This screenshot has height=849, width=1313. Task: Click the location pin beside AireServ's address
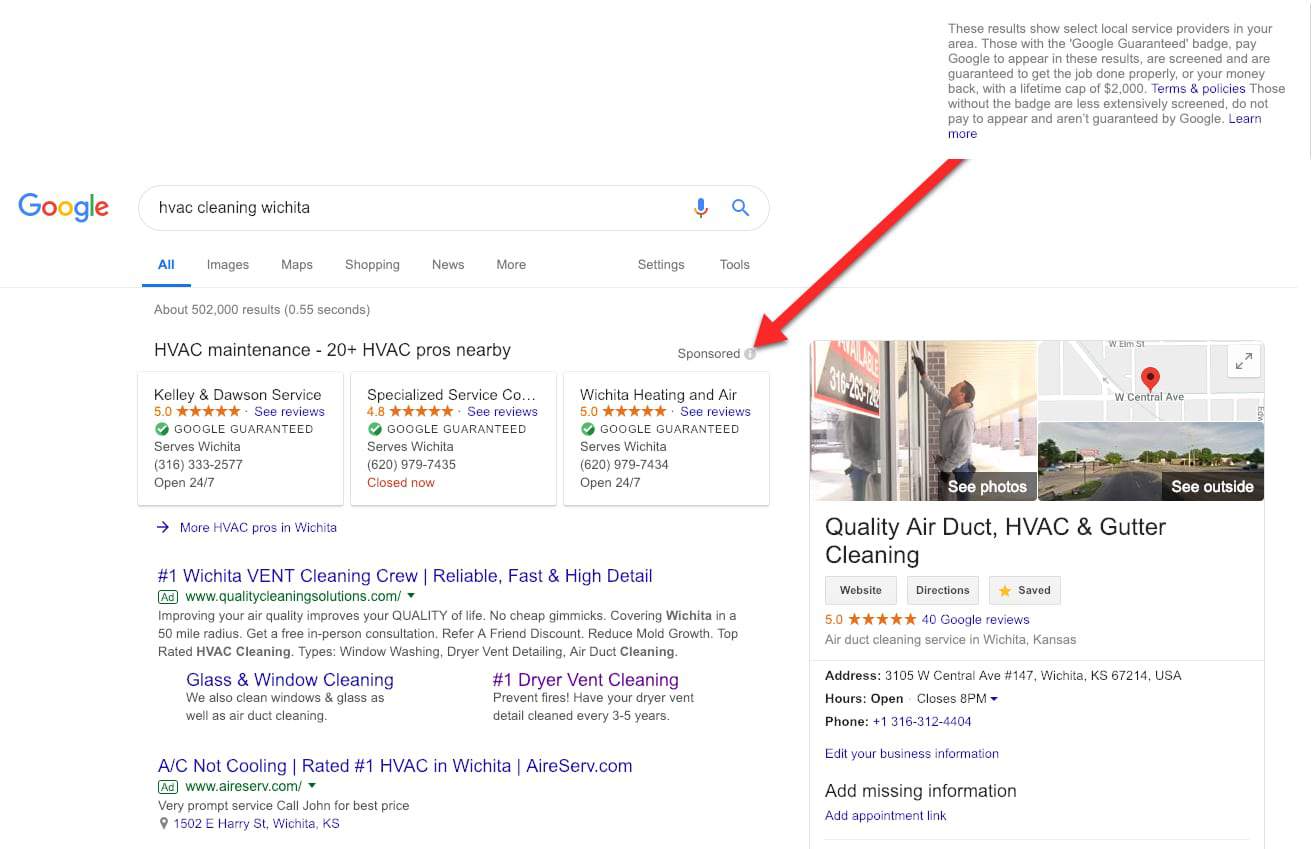click(x=163, y=823)
